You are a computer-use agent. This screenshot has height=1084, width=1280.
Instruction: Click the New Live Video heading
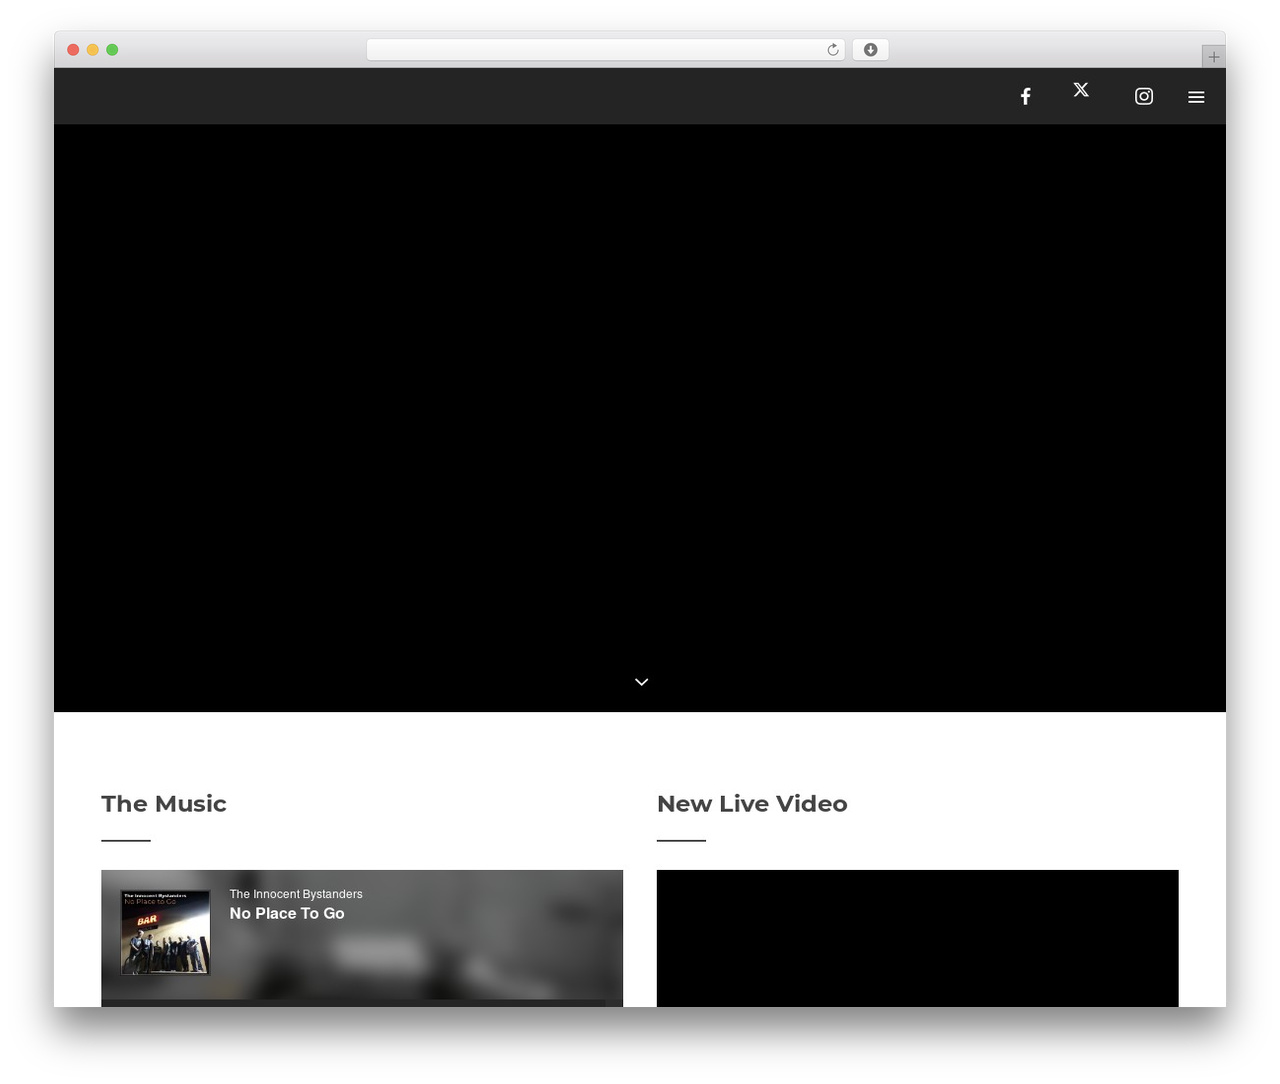(752, 804)
